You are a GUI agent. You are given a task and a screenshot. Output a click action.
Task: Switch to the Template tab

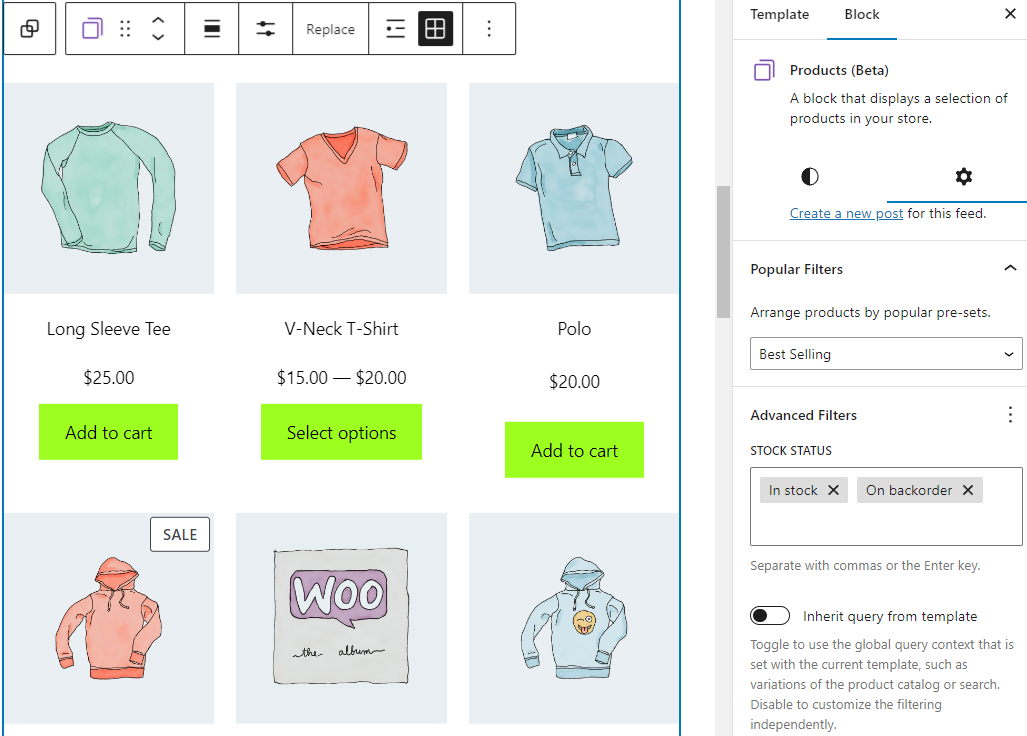click(x=779, y=15)
